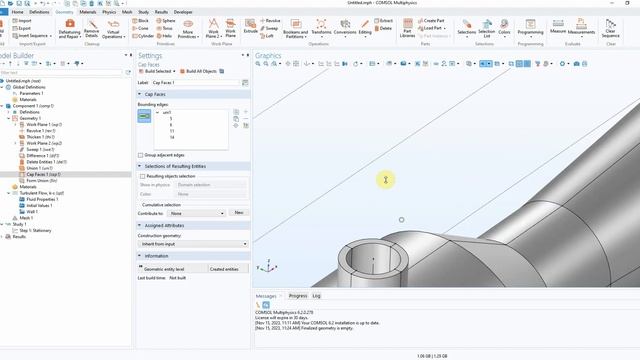Open Booleans and Partitions menu
Screen dimensions: 640x360
coord(296,29)
